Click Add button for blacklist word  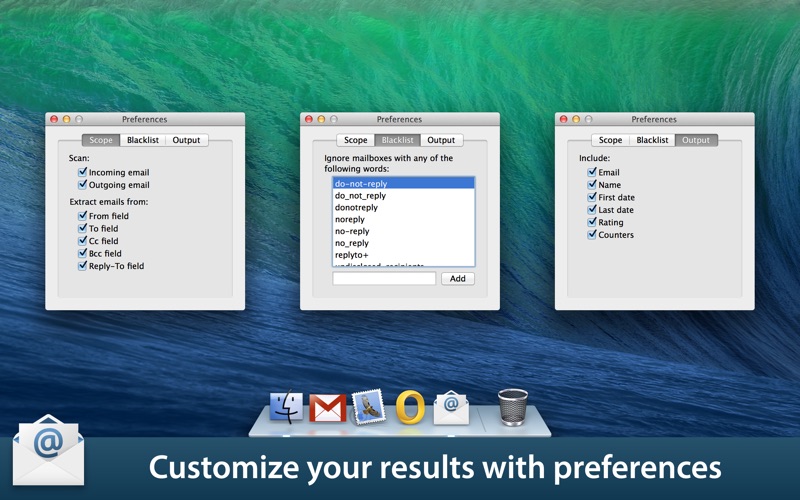click(x=458, y=279)
